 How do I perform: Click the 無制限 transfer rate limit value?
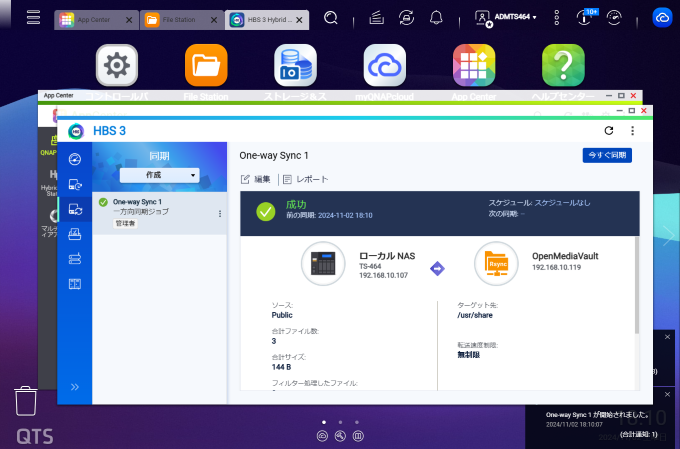(x=468, y=355)
